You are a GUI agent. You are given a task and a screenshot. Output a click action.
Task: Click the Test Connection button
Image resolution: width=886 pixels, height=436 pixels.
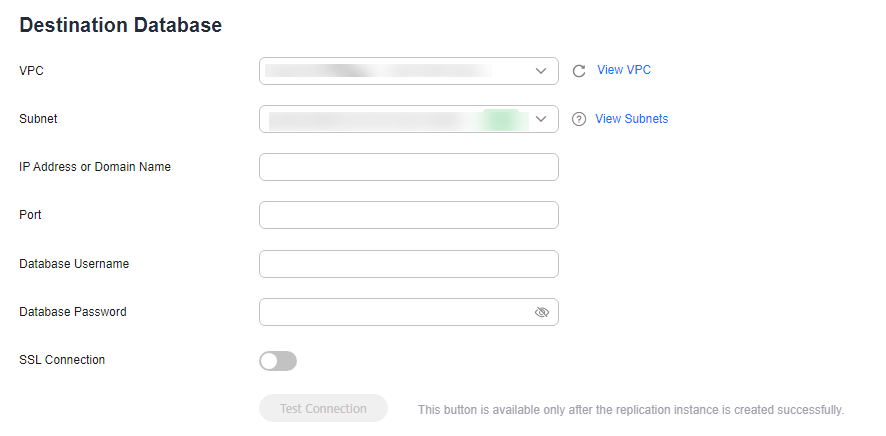[323, 408]
